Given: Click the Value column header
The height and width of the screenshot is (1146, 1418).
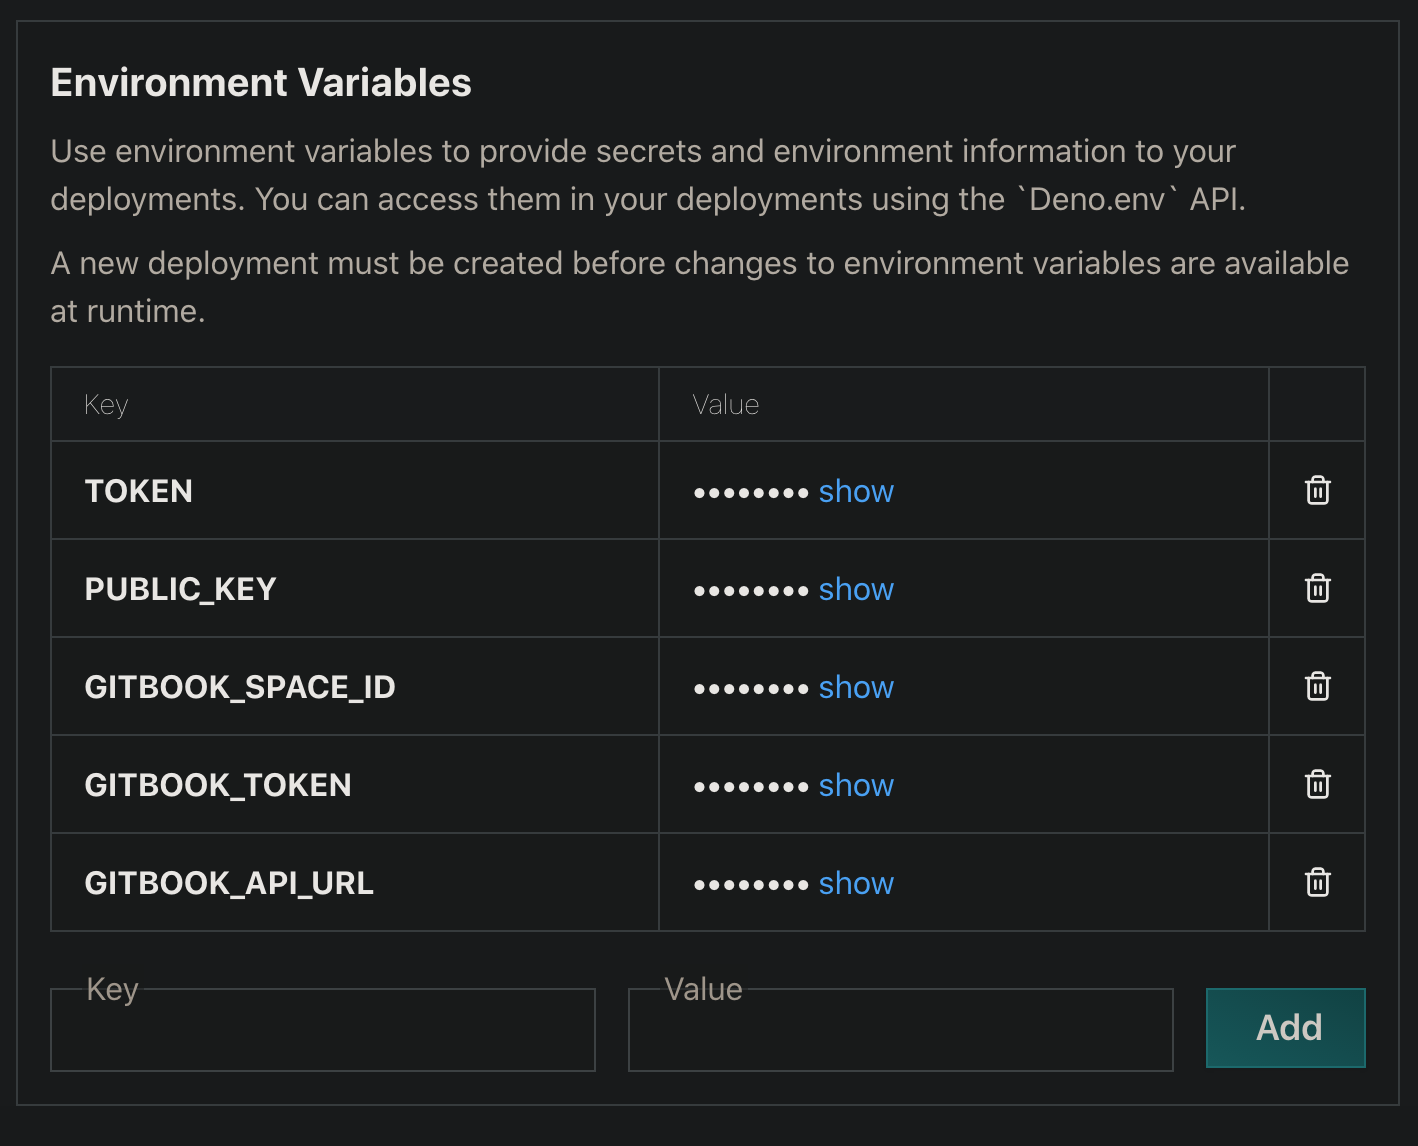Looking at the screenshot, I should tap(726, 405).
